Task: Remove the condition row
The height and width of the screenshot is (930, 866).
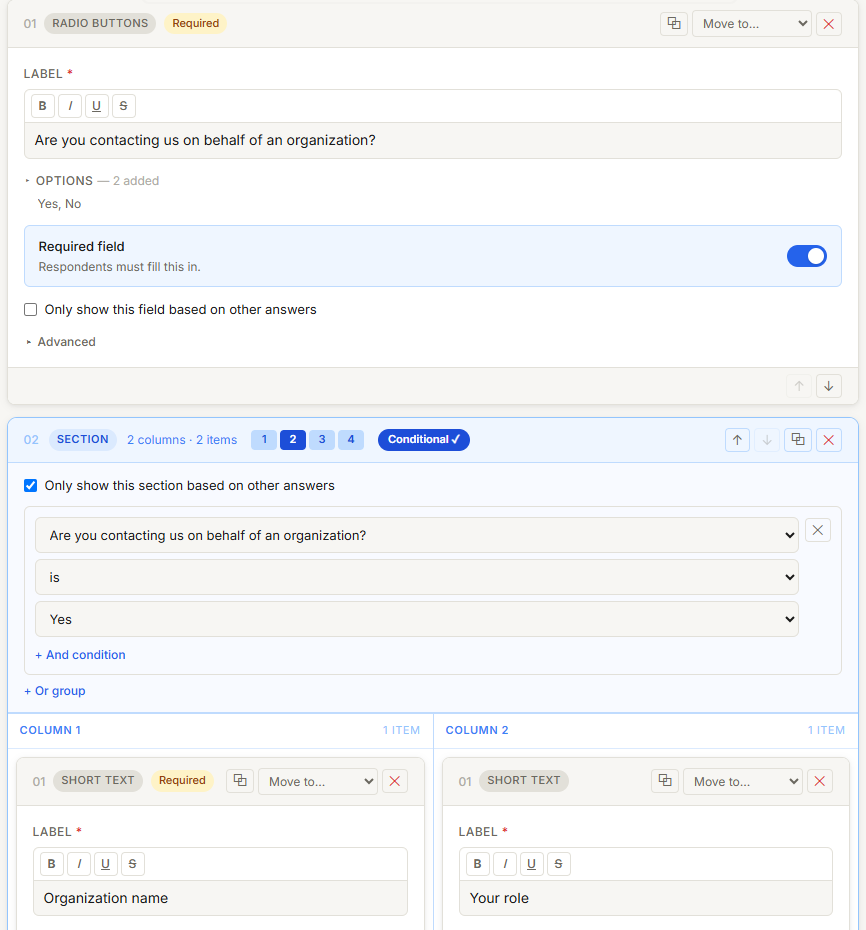Action: 817,530
